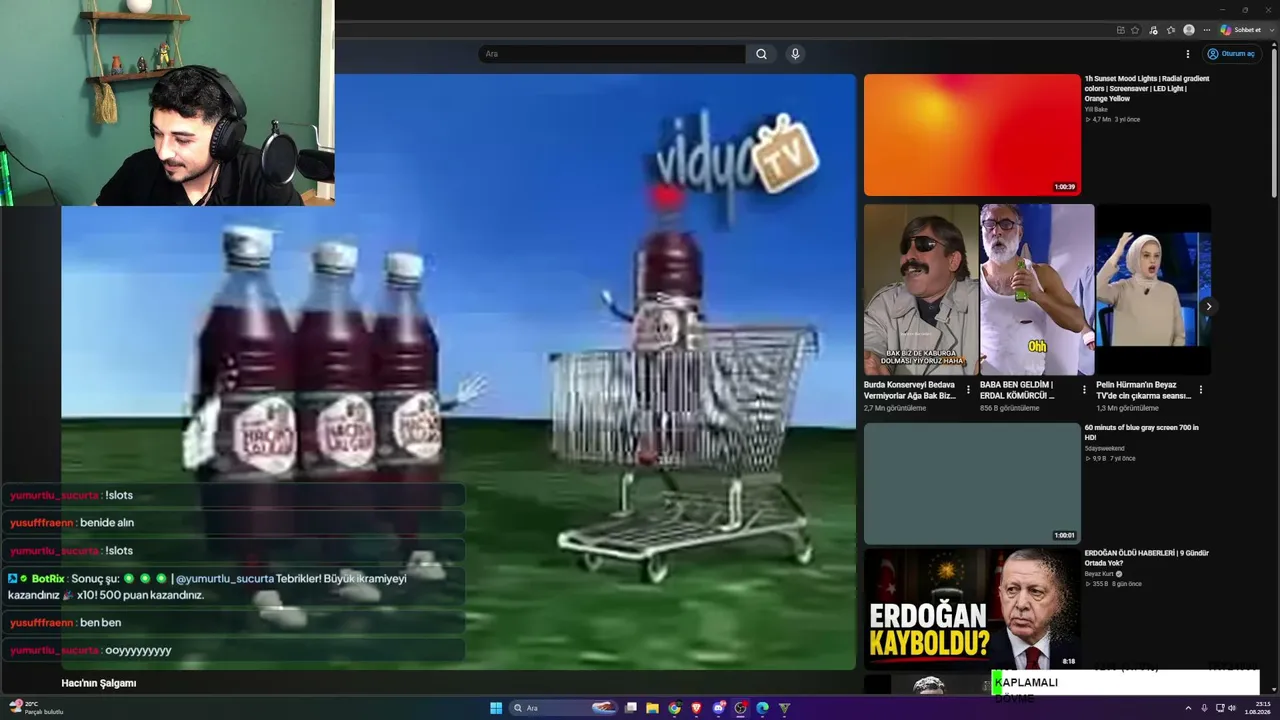This screenshot has width=1280, height=720.
Task: Open options menu for Burda Konserveyi short
Action: 968,390
